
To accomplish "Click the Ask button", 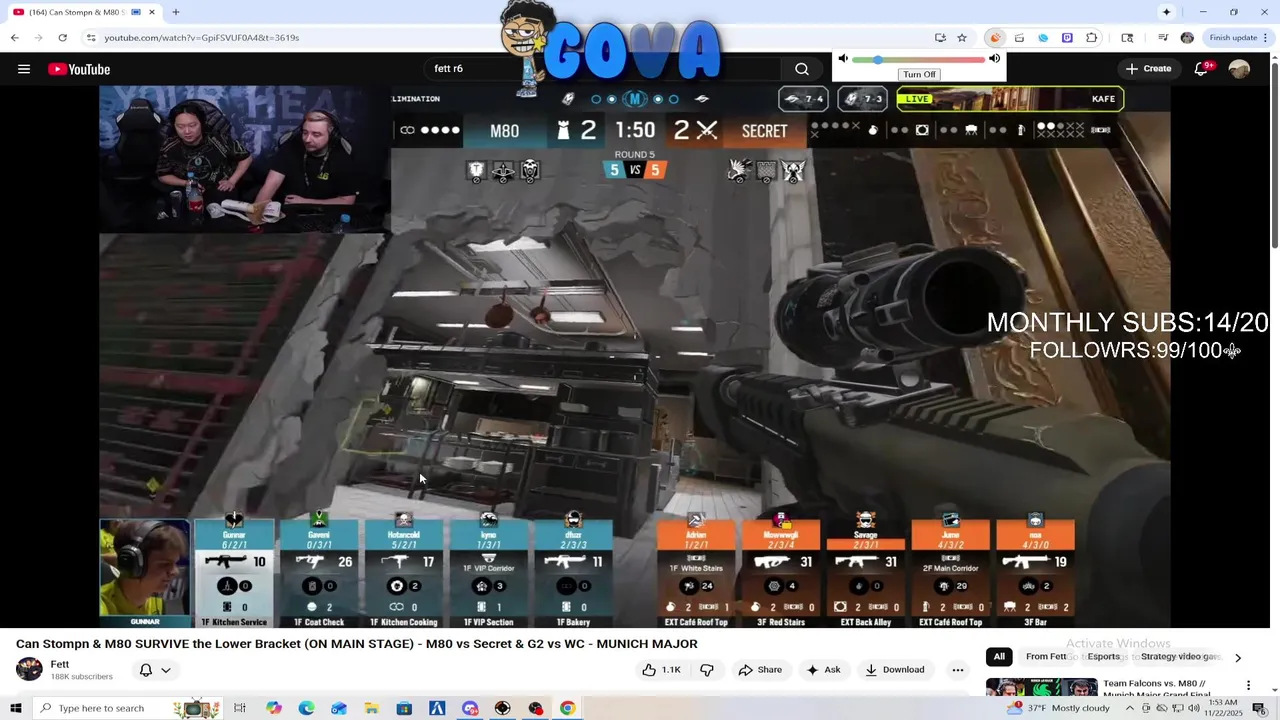I will coord(825,670).
